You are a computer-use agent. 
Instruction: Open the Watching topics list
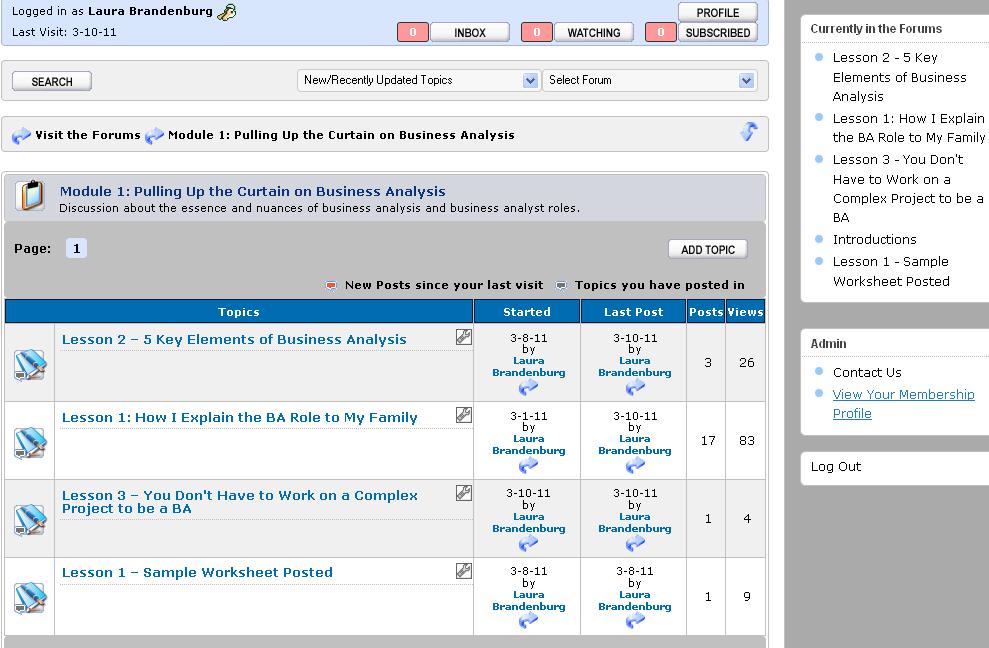(x=593, y=33)
